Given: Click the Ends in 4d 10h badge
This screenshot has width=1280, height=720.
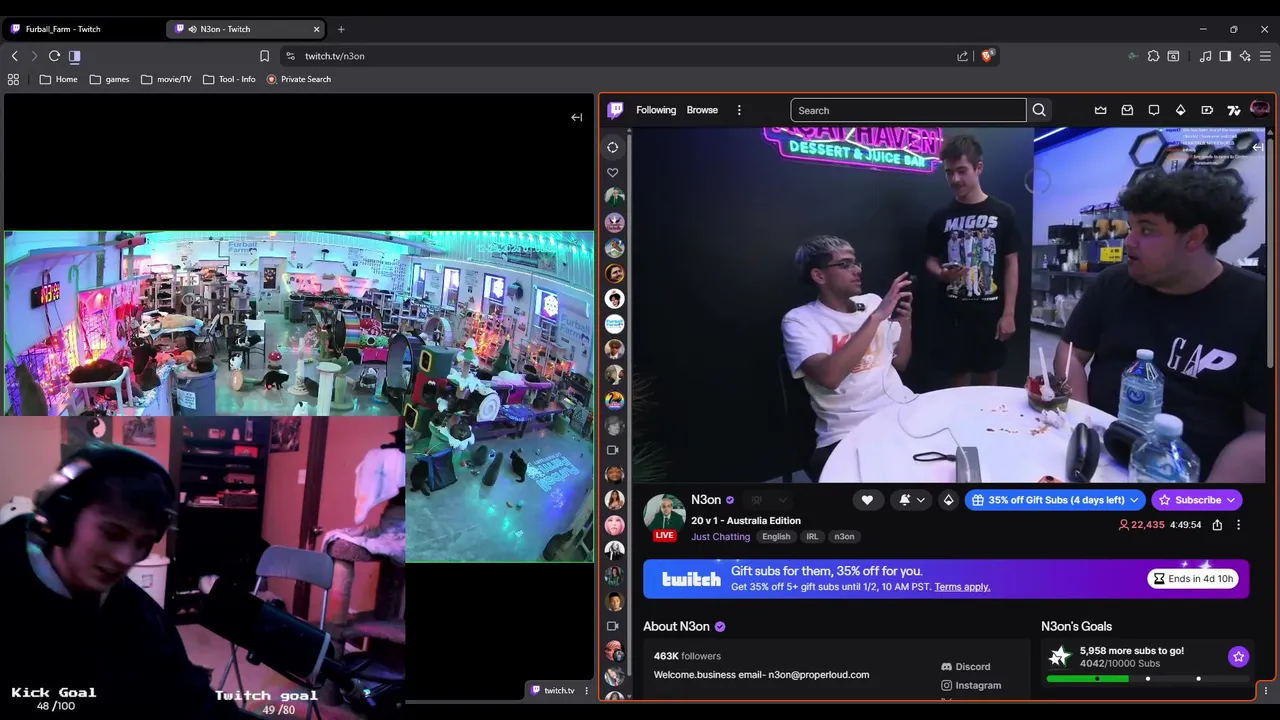Looking at the screenshot, I should pos(1193,579).
